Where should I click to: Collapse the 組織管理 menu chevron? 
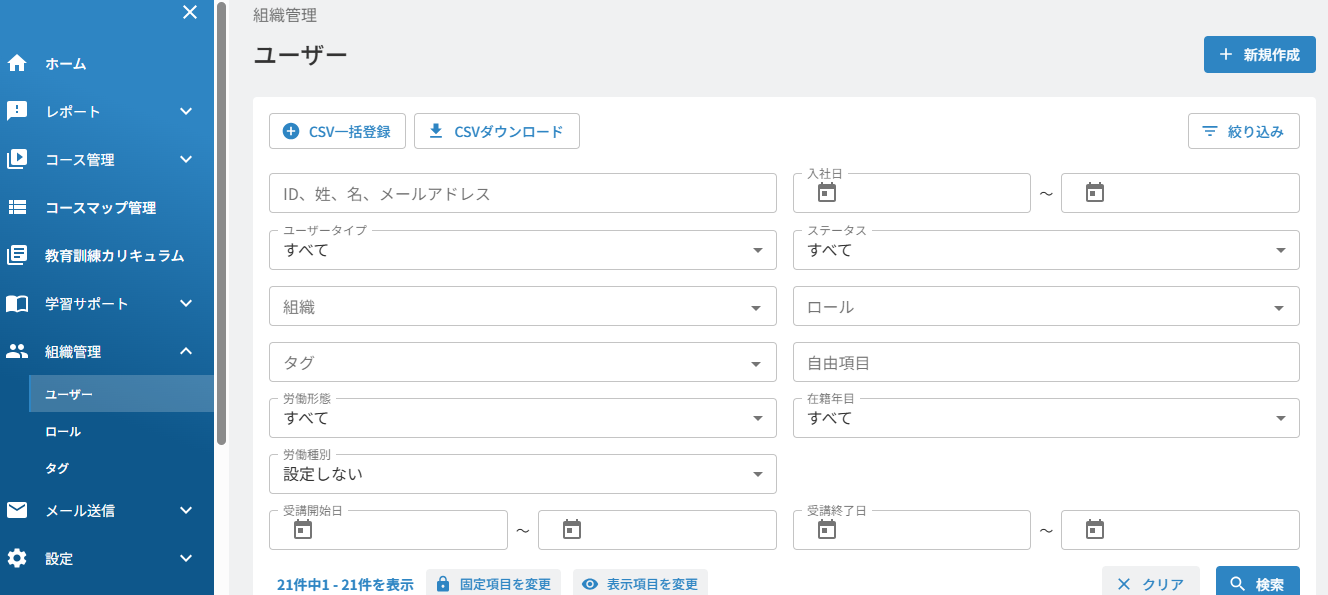tap(186, 351)
